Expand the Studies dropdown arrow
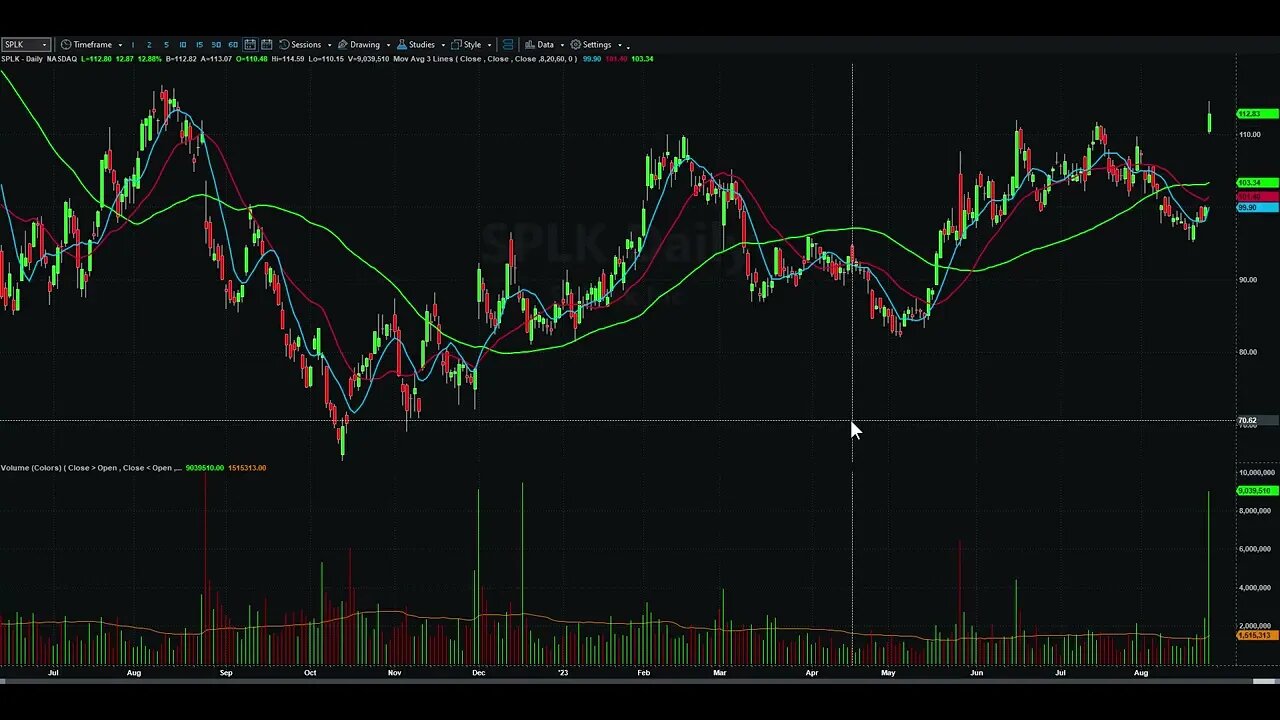The image size is (1280, 720). tap(443, 45)
